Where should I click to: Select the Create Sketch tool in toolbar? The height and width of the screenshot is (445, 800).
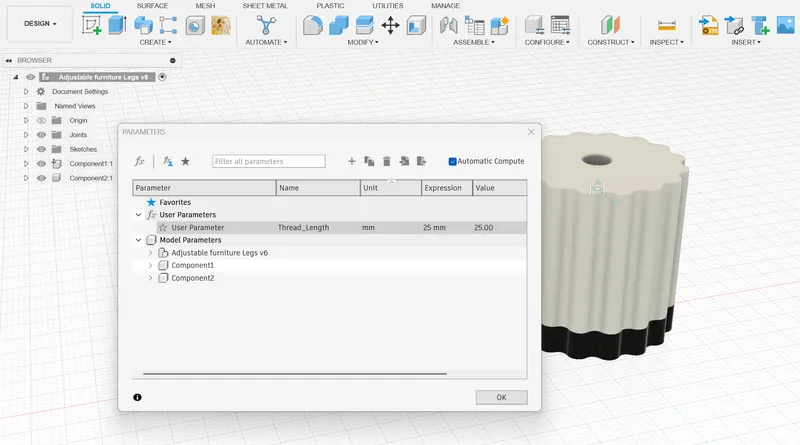click(92, 24)
